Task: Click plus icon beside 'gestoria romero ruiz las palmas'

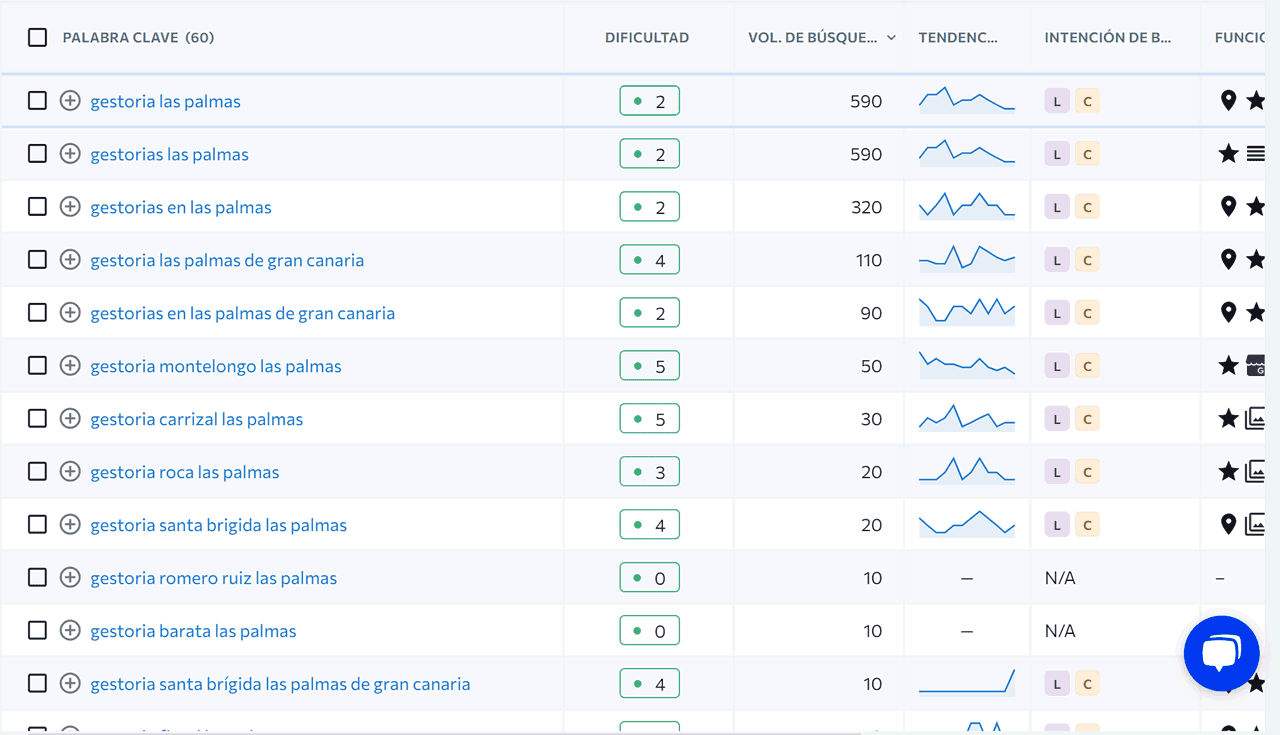Action: point(70,578)
